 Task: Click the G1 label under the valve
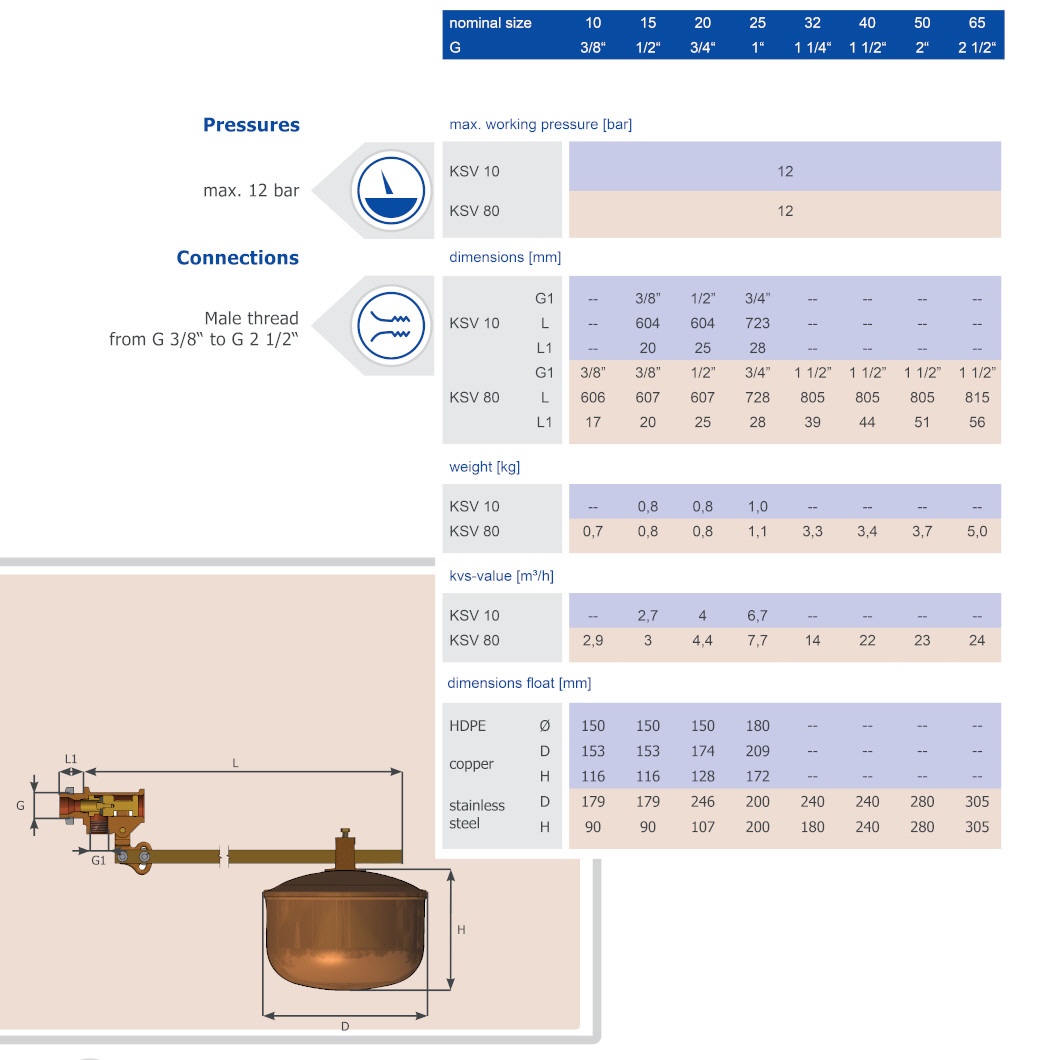point(99,859)
